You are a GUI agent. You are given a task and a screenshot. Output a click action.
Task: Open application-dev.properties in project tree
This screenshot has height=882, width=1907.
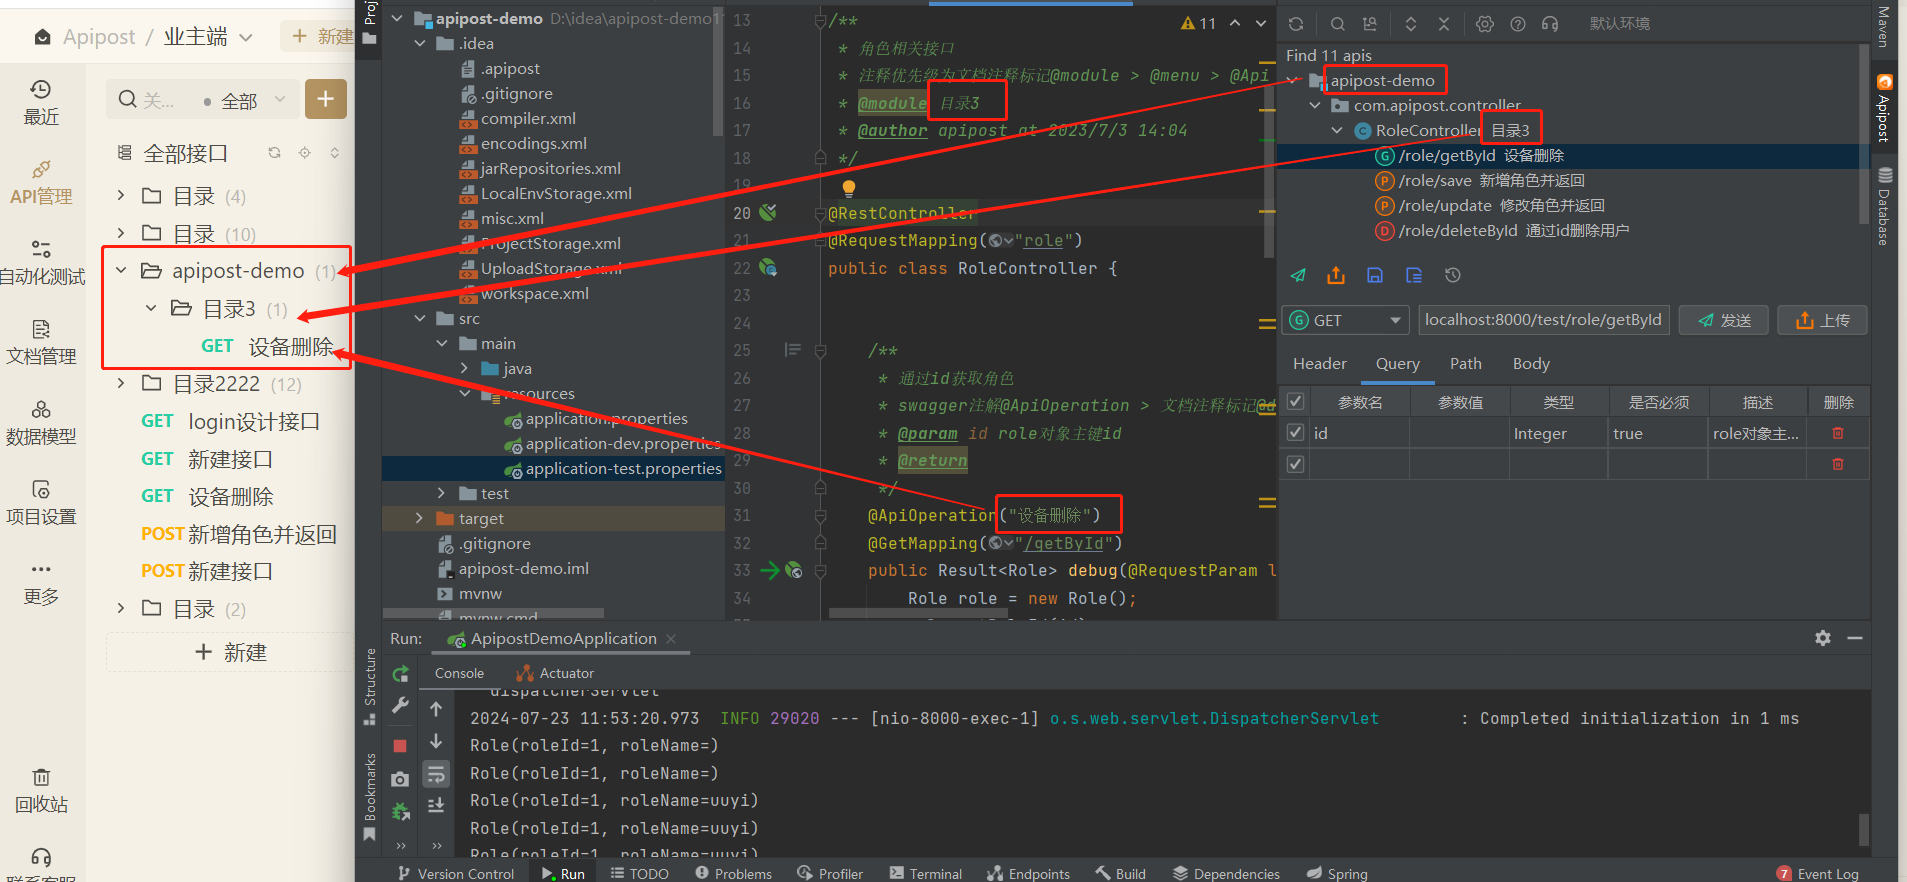[x=612, y=443]
